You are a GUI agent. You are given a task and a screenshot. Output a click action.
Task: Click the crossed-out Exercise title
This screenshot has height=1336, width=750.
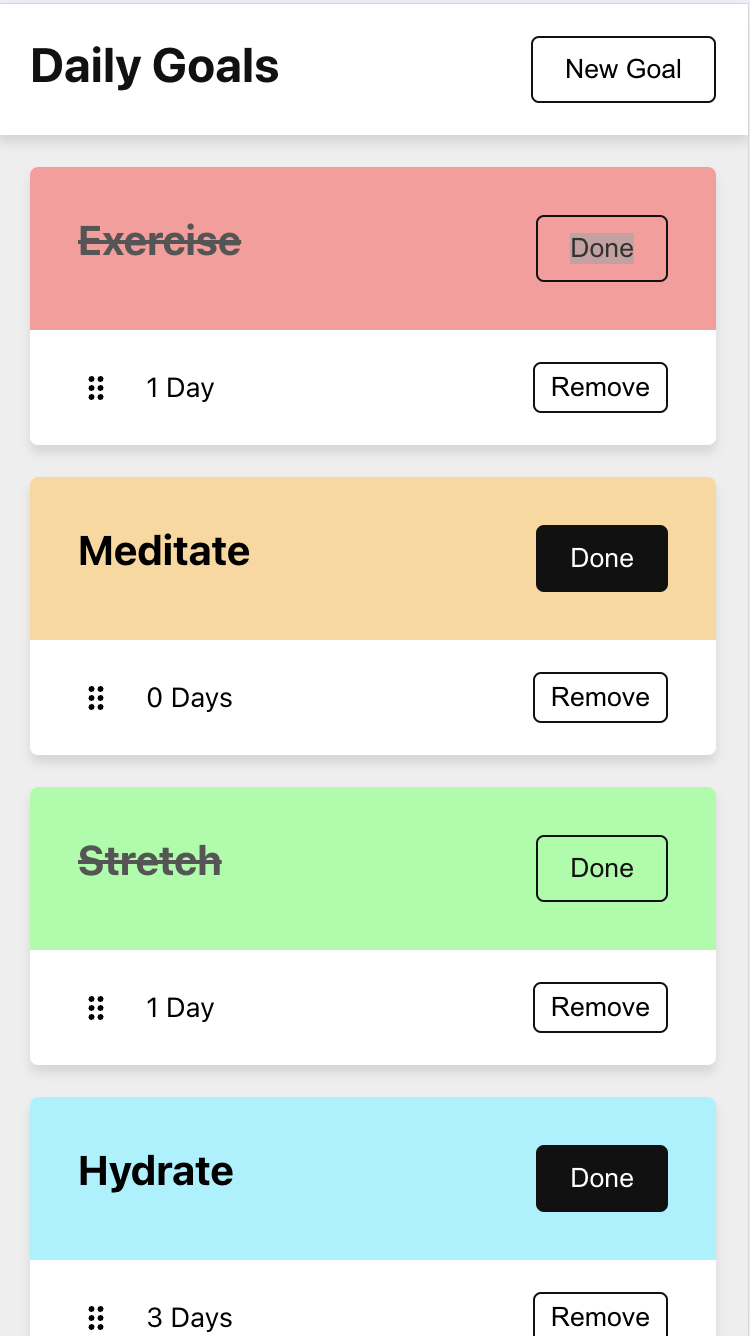(x=160, y=241)
